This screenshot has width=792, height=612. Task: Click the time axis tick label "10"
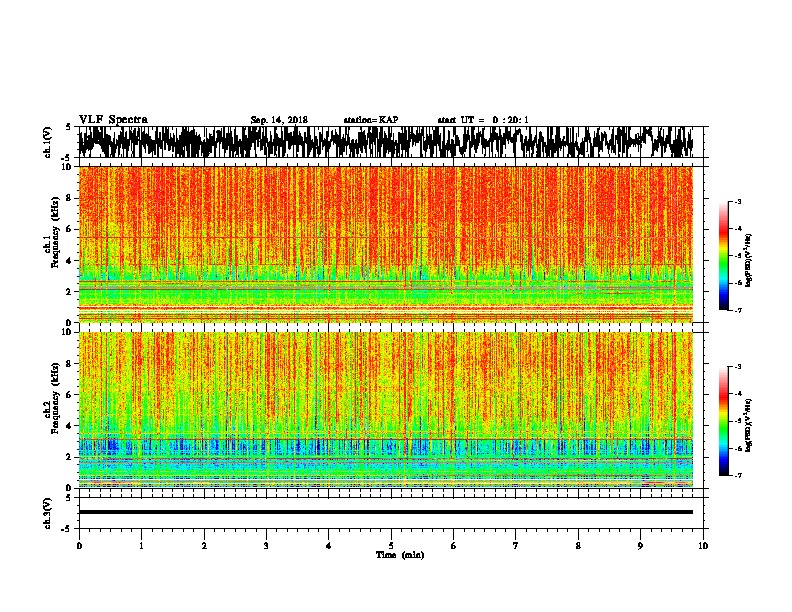click(x=703, y=546)
